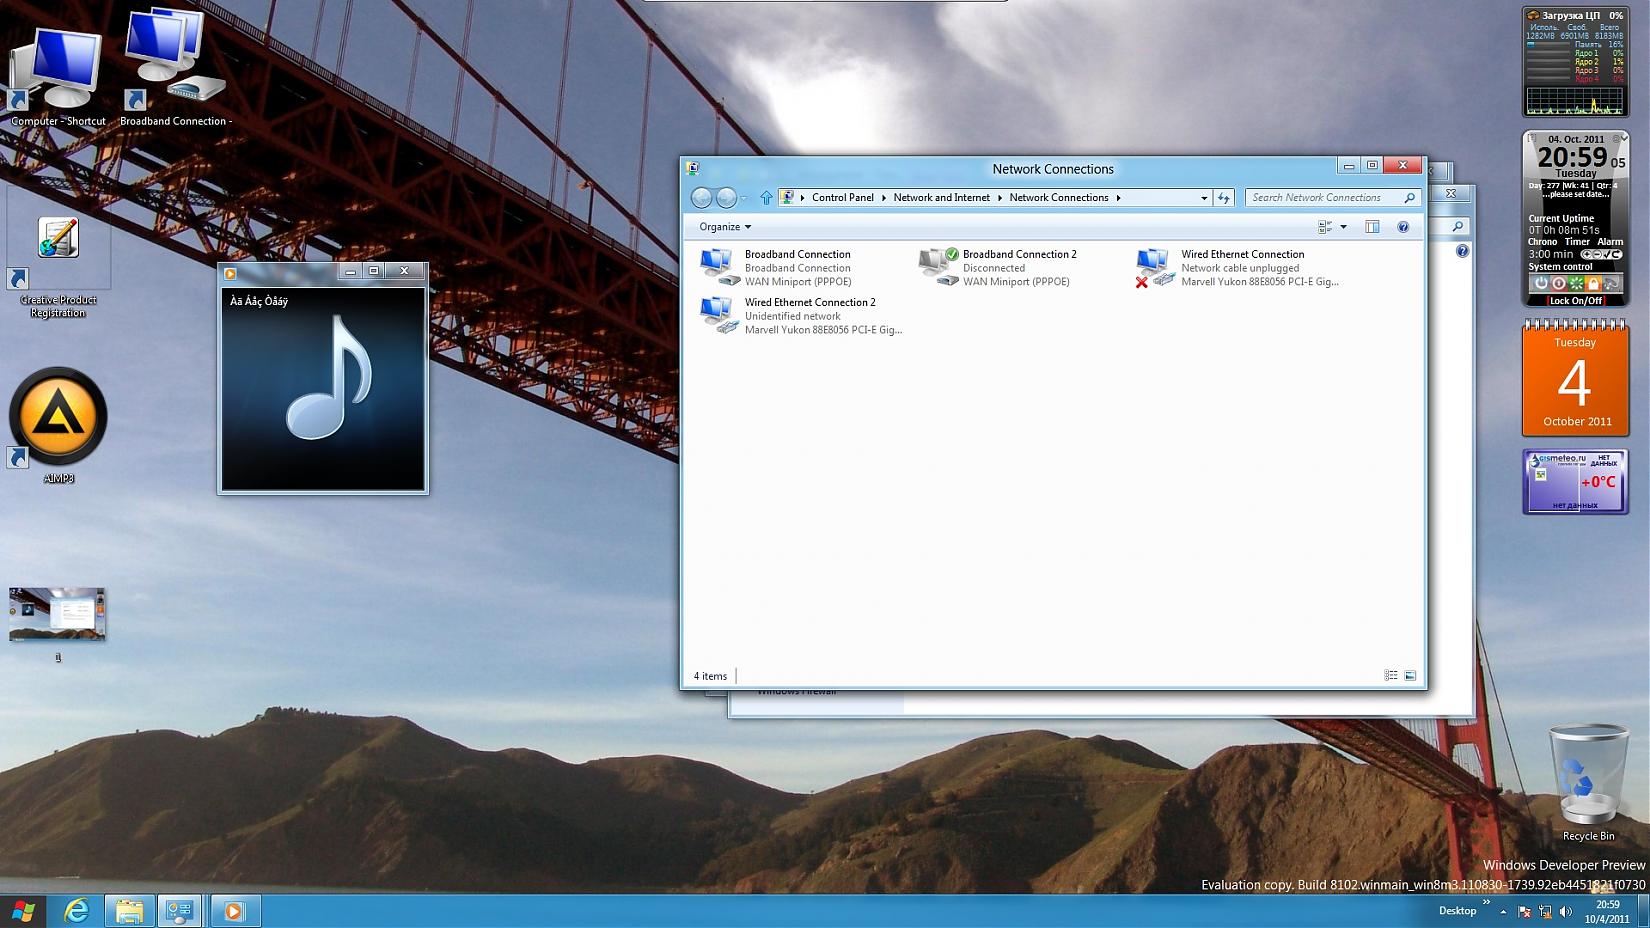Screen dimensions: 1650x928
Task: Refresh the Network Connections view
Action: coord(1223,198)
